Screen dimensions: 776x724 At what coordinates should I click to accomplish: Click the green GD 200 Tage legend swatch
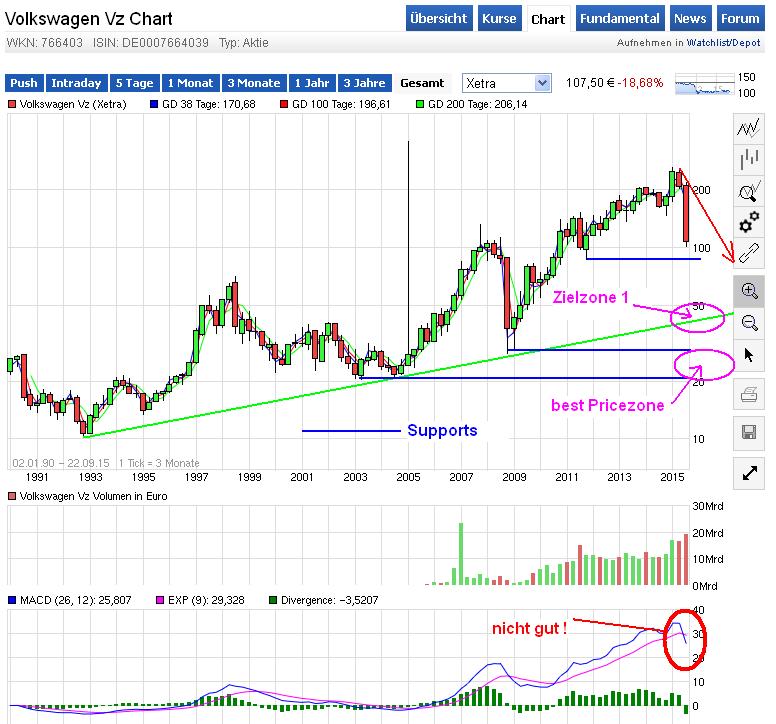pyautogui.click(x=420, y=104)
